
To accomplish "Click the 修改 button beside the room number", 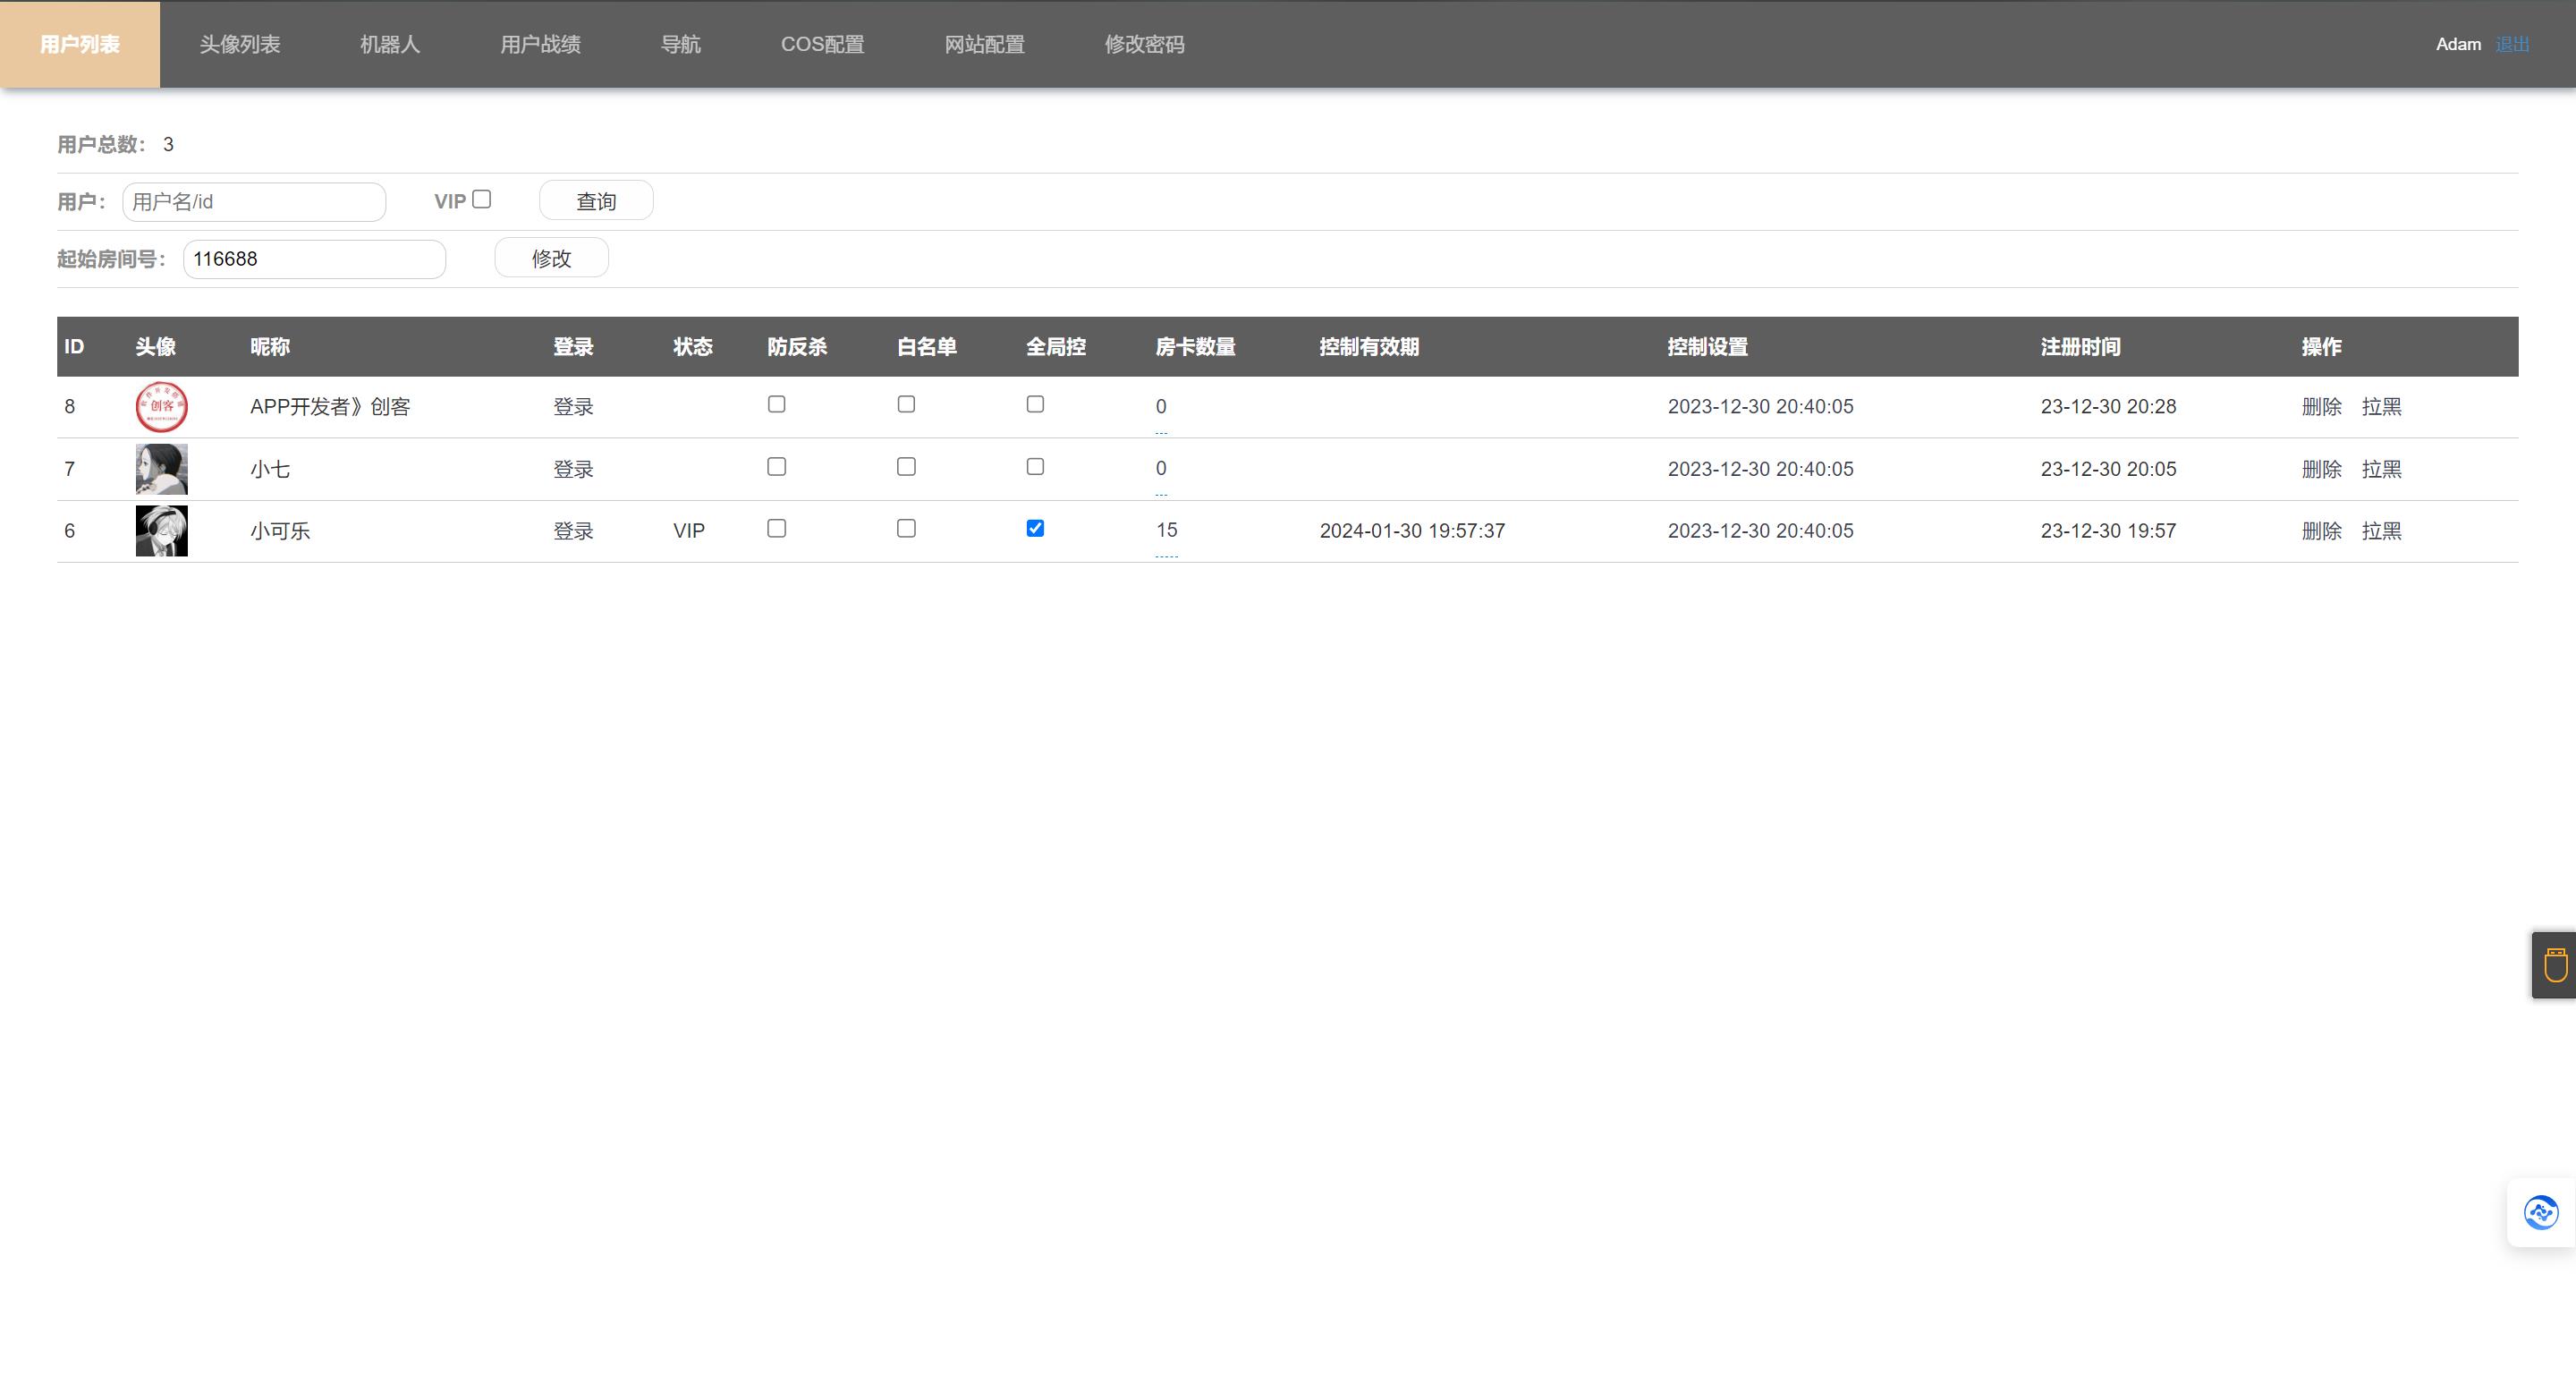I will [551, 258].
